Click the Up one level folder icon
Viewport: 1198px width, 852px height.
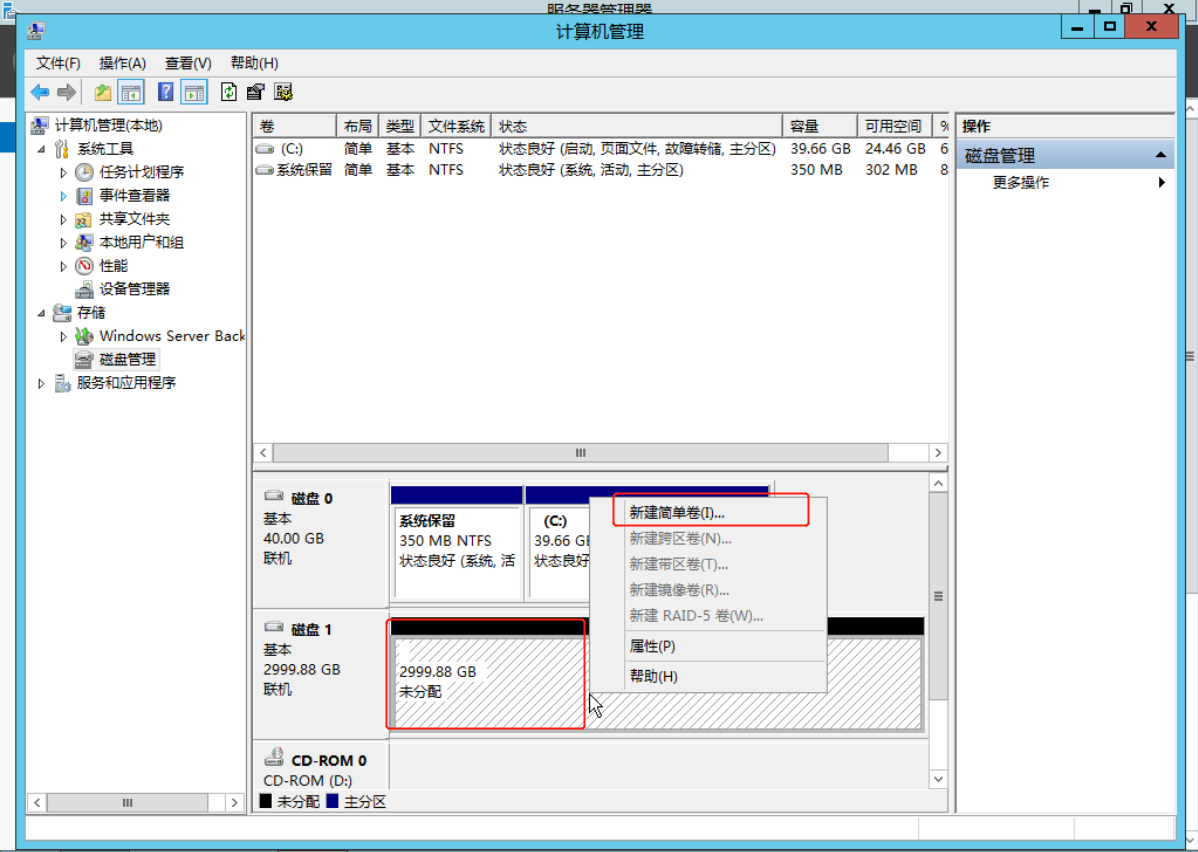102,93
